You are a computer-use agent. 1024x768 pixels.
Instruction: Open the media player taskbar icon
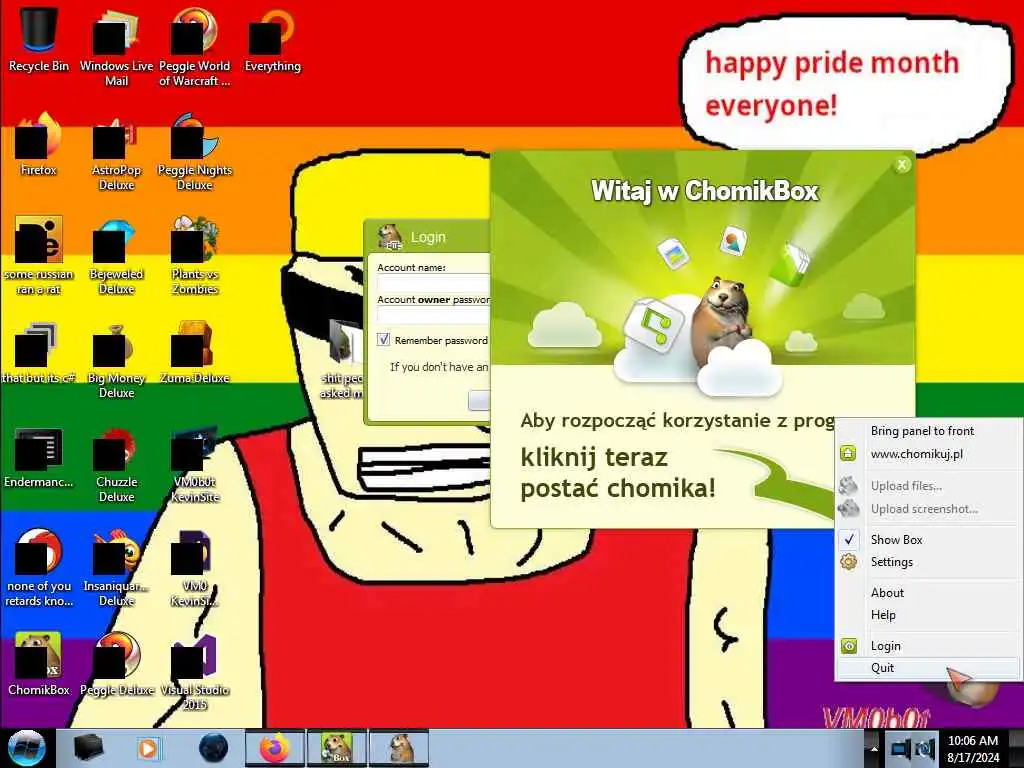click(x=148, y=748)
